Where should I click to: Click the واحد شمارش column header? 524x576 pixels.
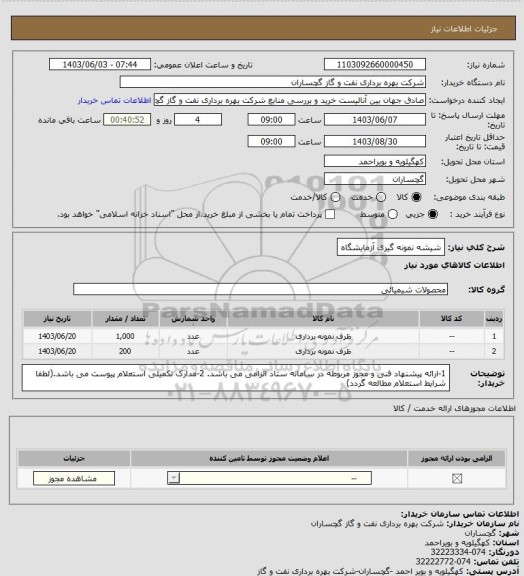193,318
